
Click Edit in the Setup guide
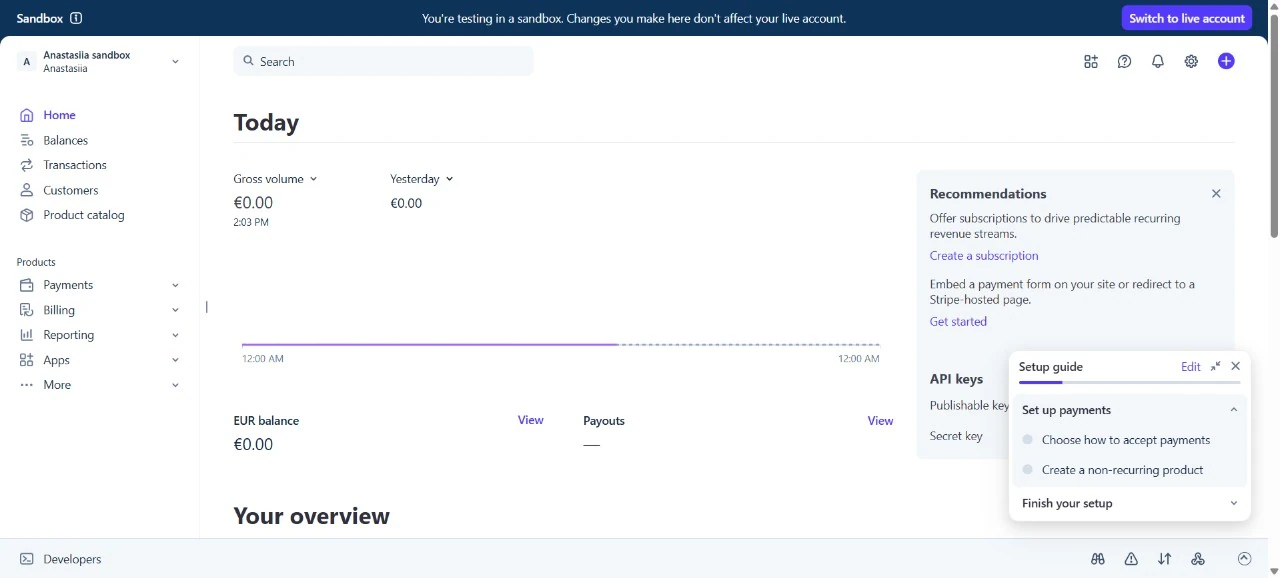click(1190, 367)
